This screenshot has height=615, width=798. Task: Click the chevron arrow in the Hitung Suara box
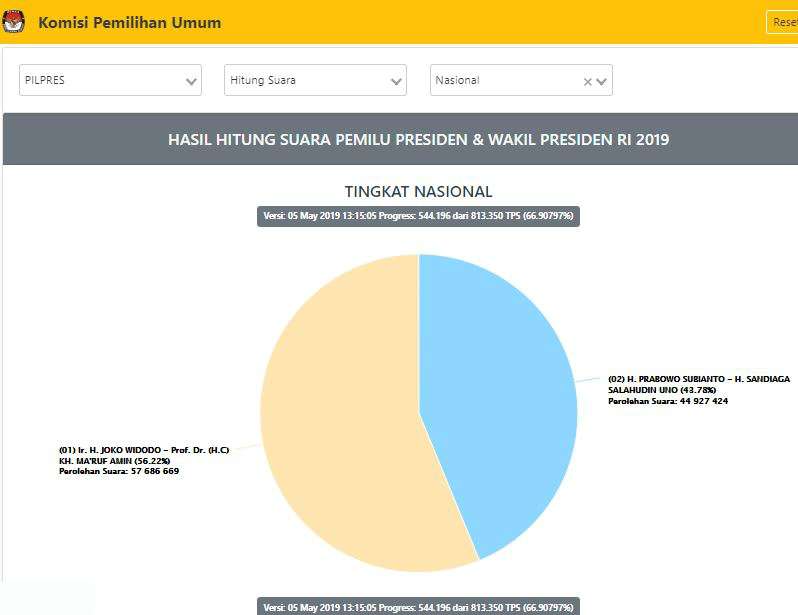[x=396, y=82]
